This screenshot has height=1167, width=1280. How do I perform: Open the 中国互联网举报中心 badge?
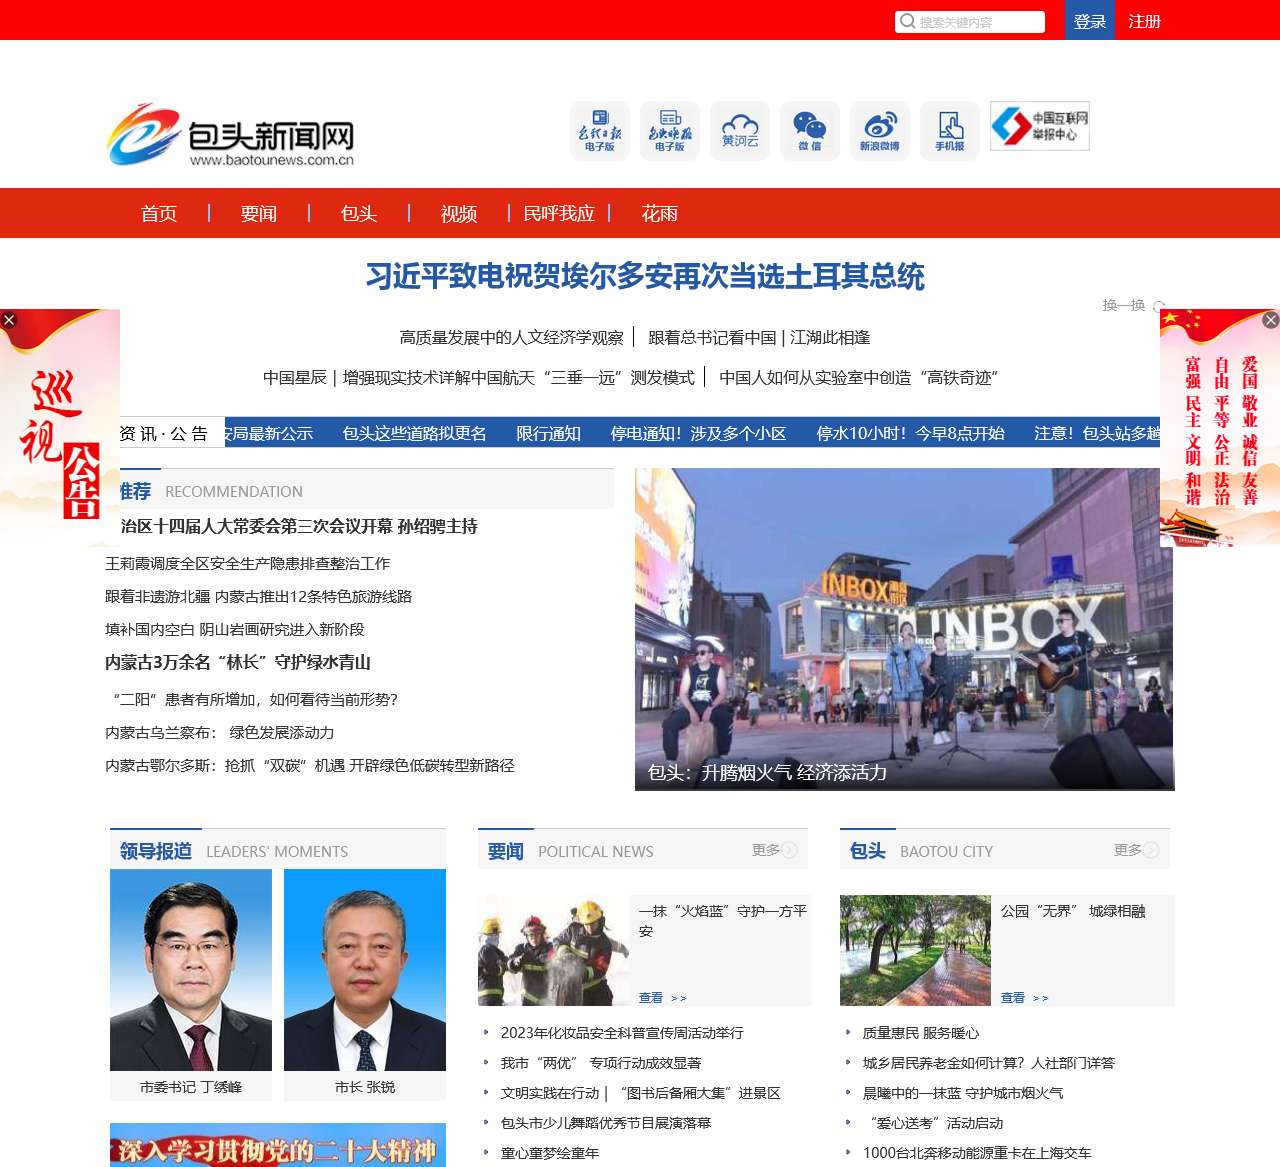coord(1040,126)
